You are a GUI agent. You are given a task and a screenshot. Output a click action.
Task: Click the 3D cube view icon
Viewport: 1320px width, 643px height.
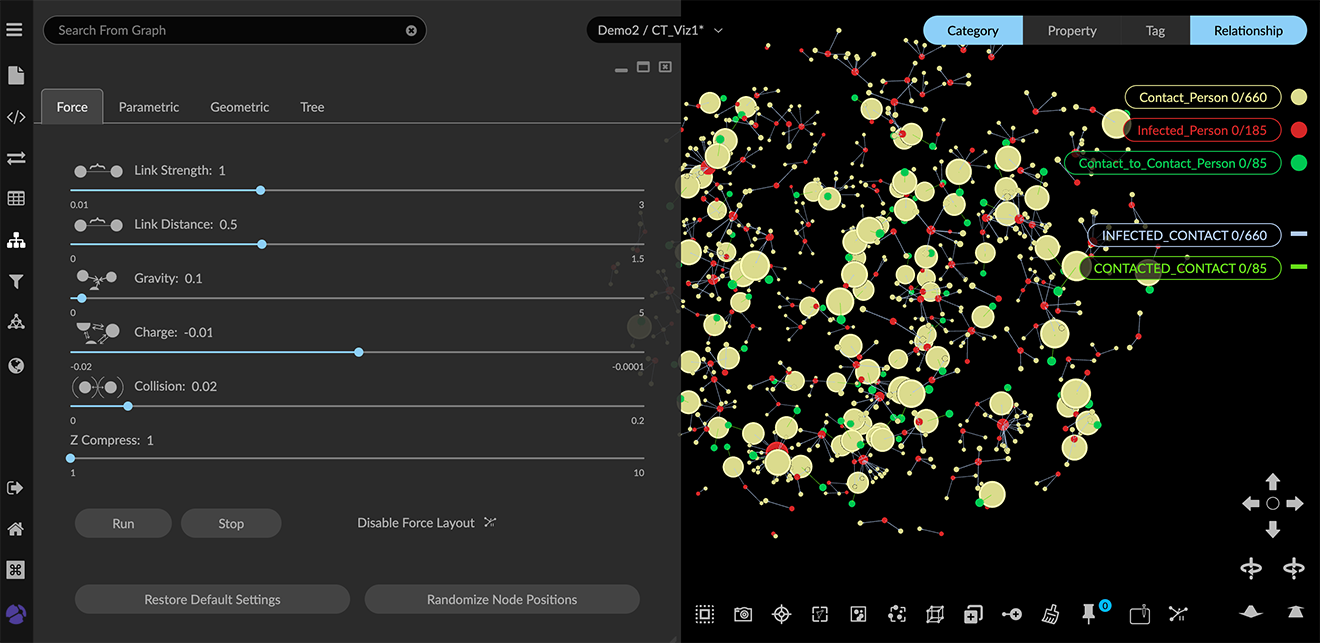coord(935,614)
